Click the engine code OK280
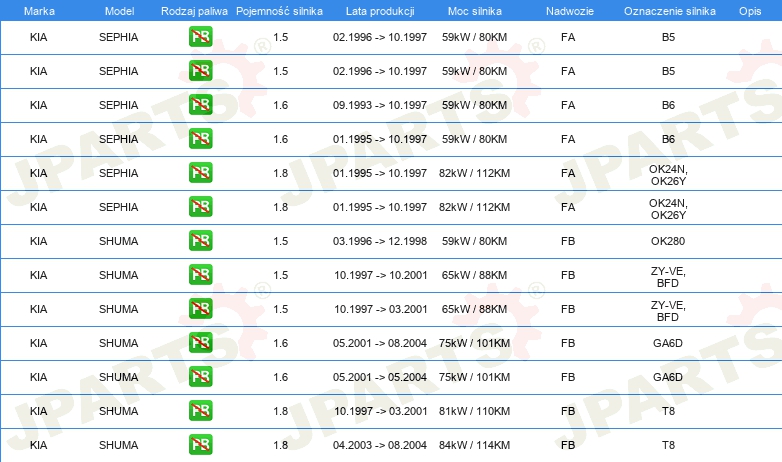The width and height of the screenshot is (782, 462). [668, 241]
